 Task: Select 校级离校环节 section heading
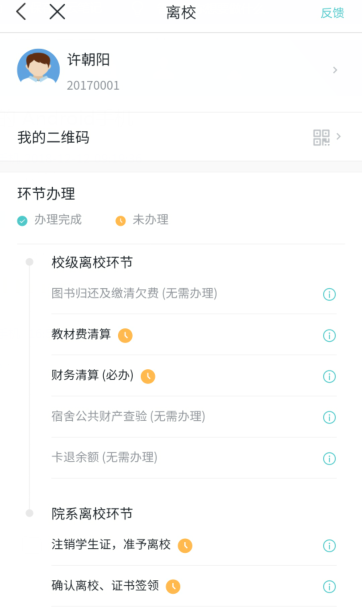(x=92, y=263)
